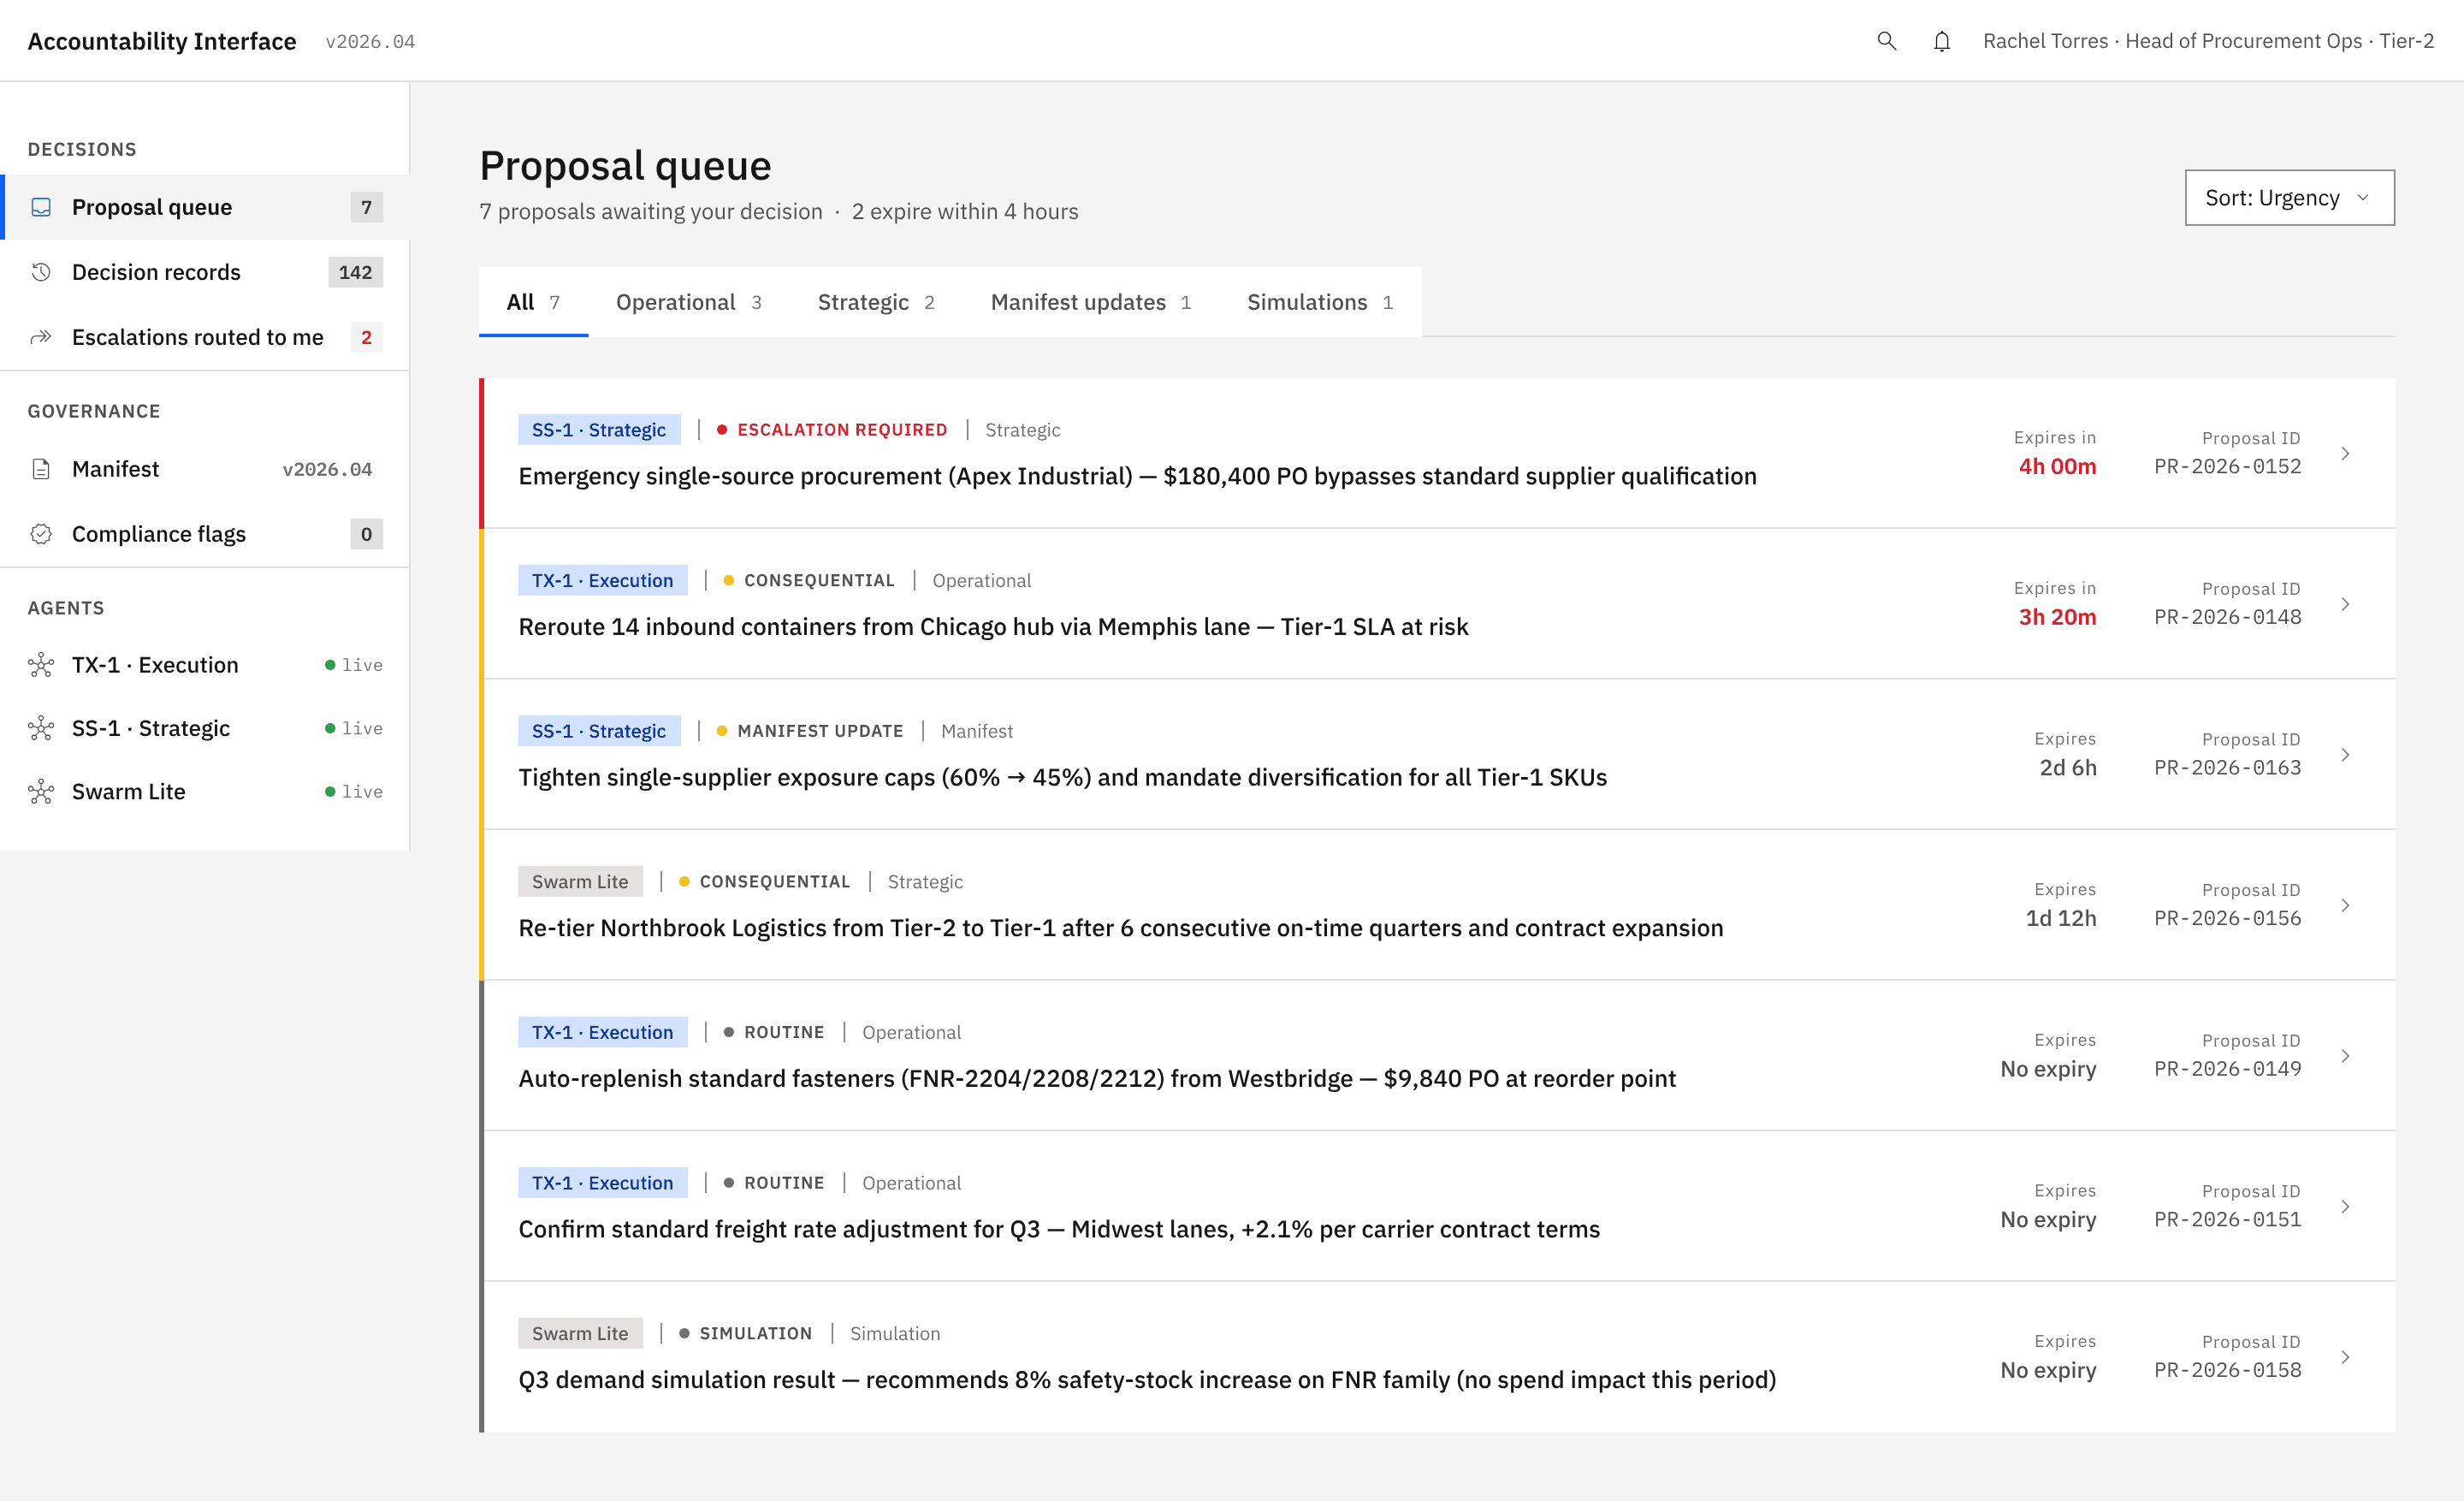This screenshot has width=2464, height=1501.
Task: Open Escalations routed to me
Action: pyautogui.click(x=205, y=337)
